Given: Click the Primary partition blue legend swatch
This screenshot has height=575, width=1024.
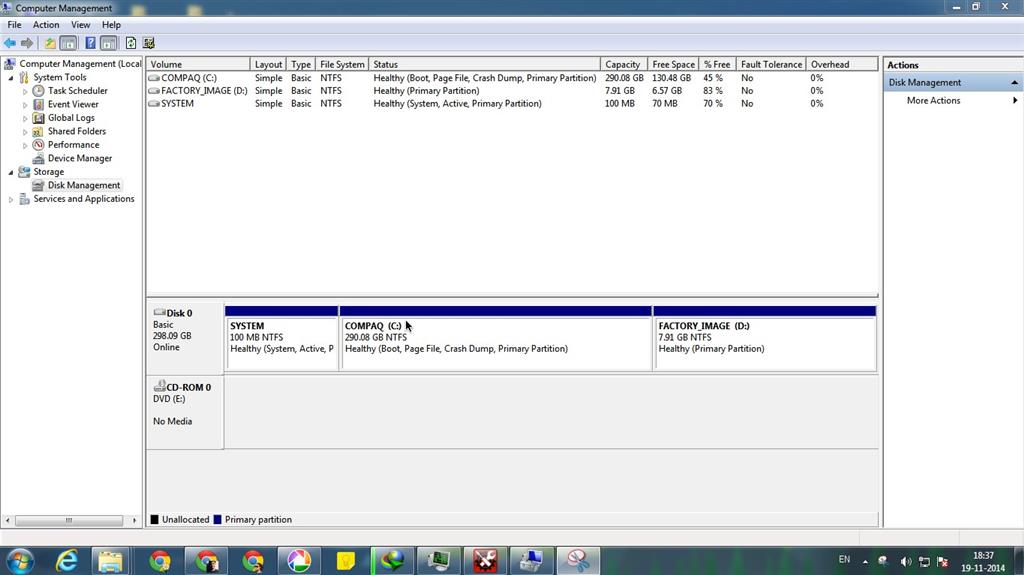Looking at the screenshot, I should [217, 519].
